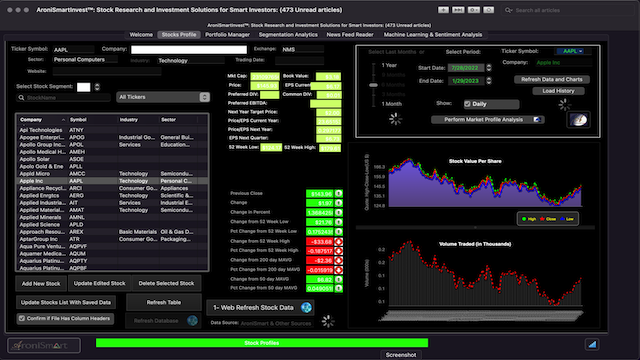The height and width of the screenshot is (360, 640).
Task: Click the Website input field
Action: (107, 71)
